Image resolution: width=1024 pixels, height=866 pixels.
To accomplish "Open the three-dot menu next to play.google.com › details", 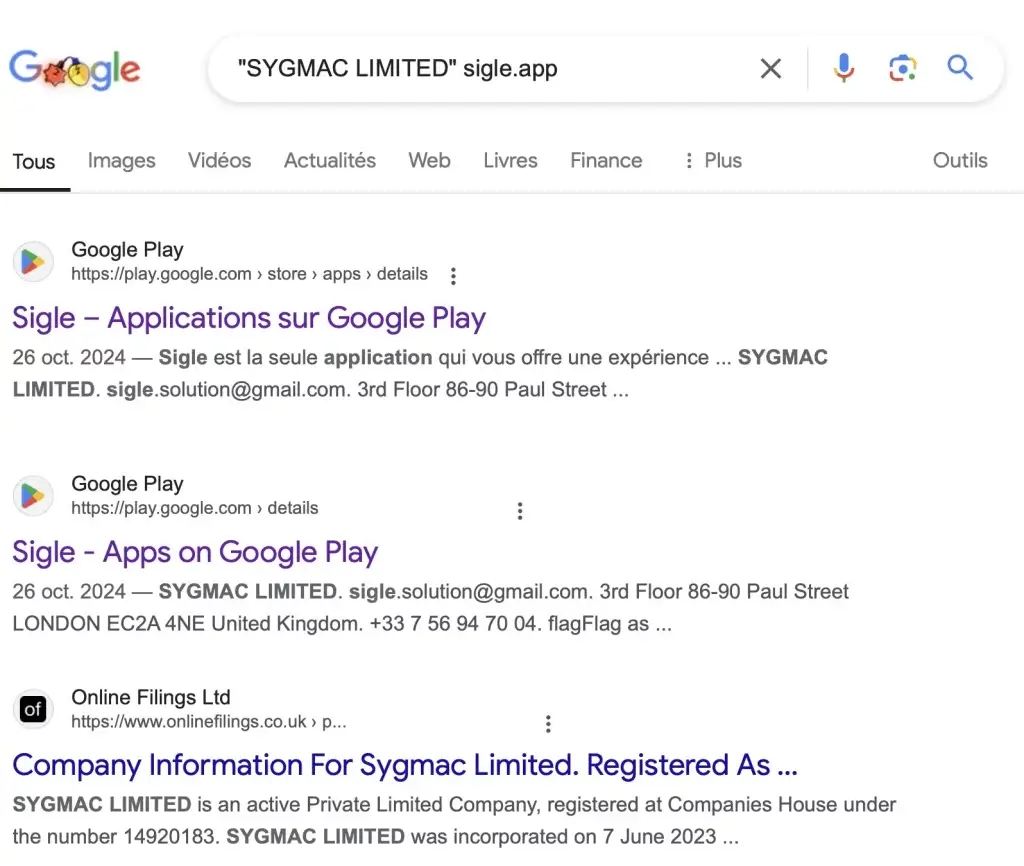I will coord(520,511).
